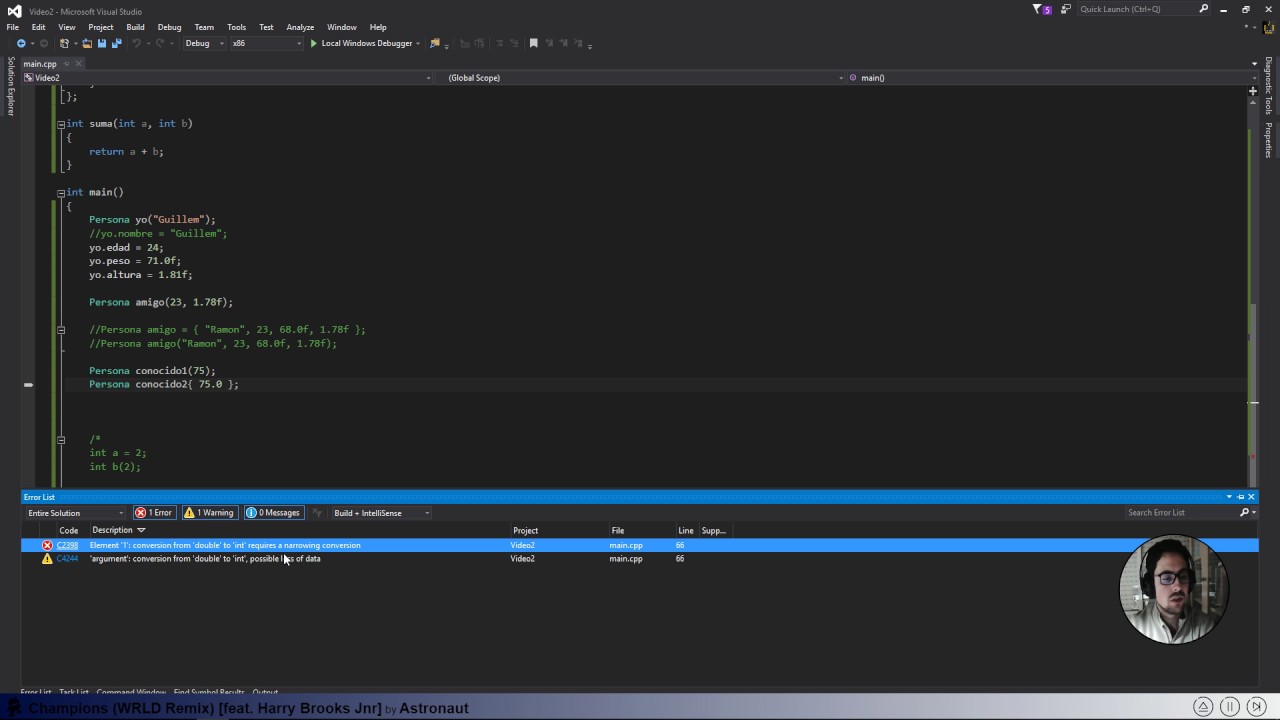Open the Build + IntelliSense dropdown
This screenshot has height=720, width=1280.
tap(381, 513)
